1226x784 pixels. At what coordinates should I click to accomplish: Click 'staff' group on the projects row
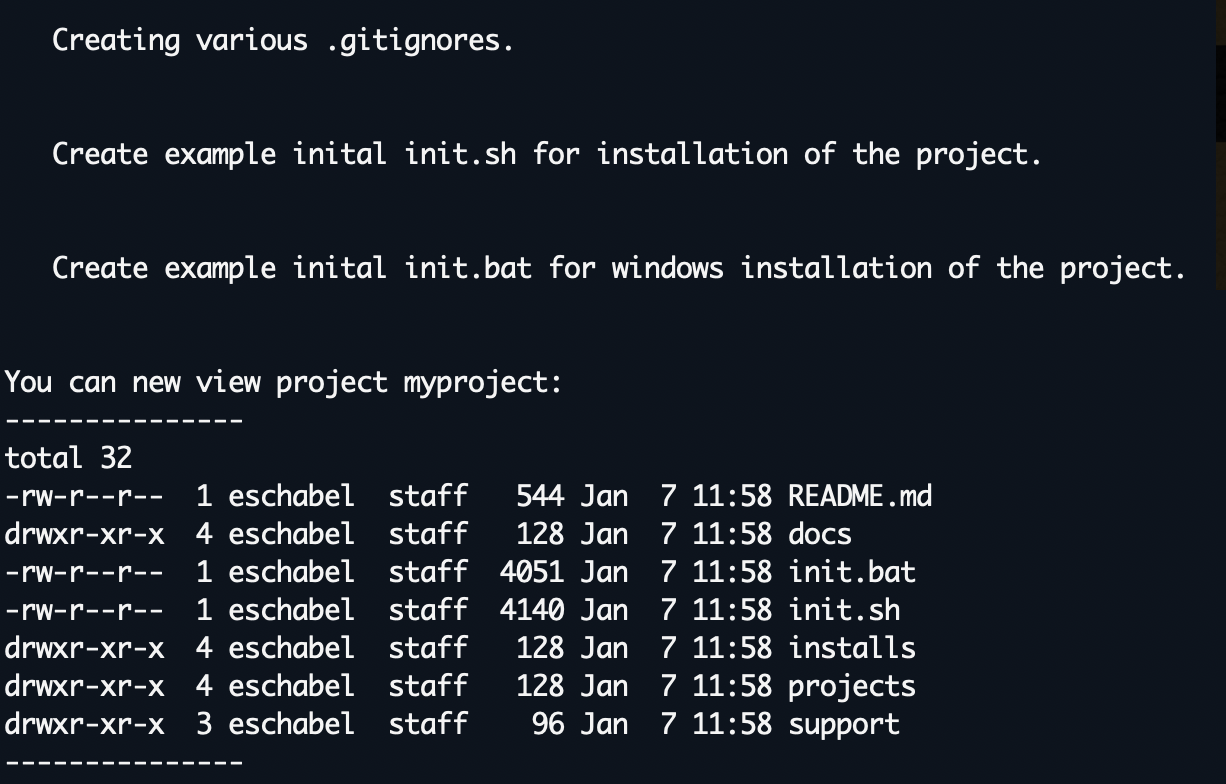click(428, 686)
